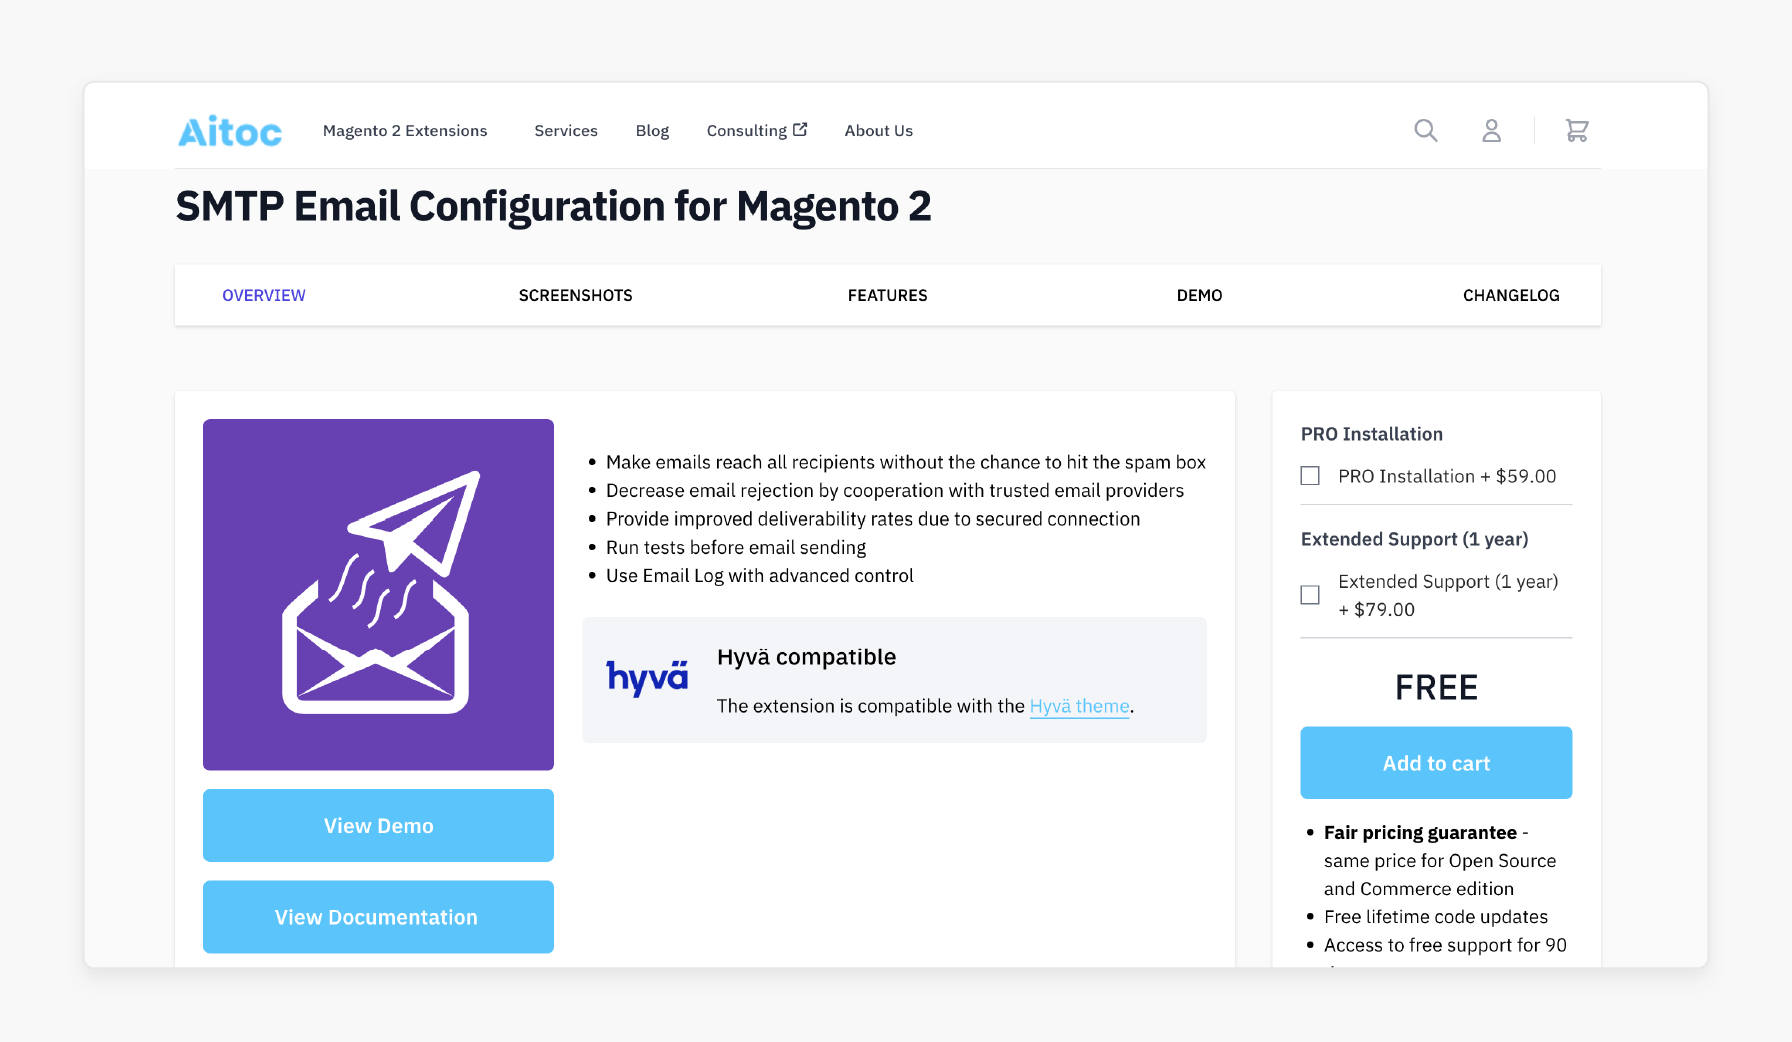
Task: Click the 'PRO Installation' section heading
Action: pyautogui.click(x=1372, y=434)
